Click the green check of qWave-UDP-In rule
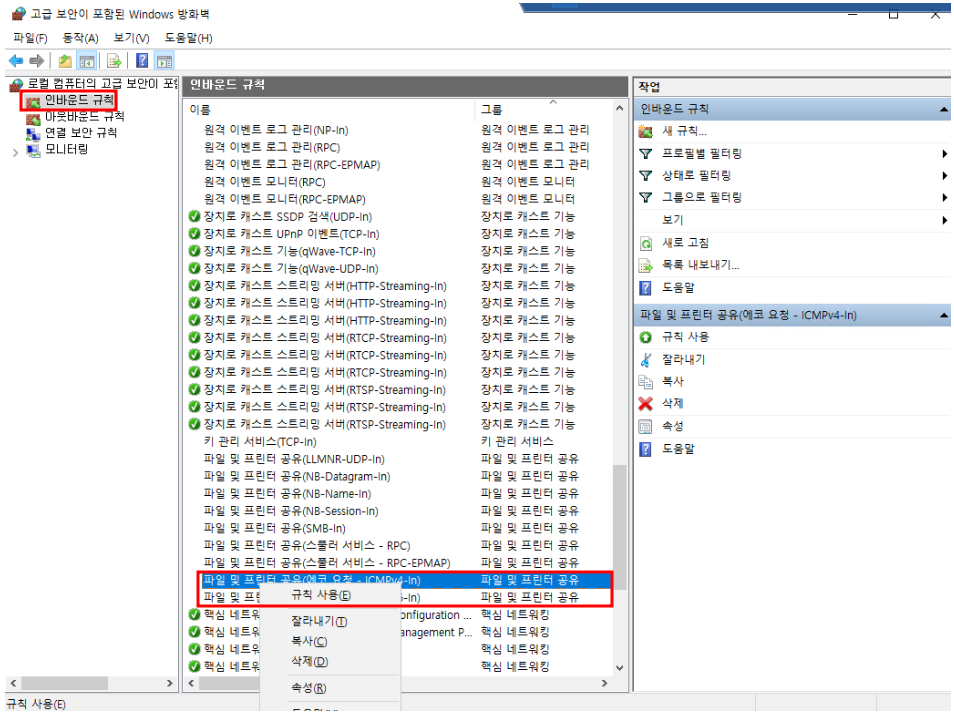This screenshot has width=954, height=716. click(x=195, y=268)
